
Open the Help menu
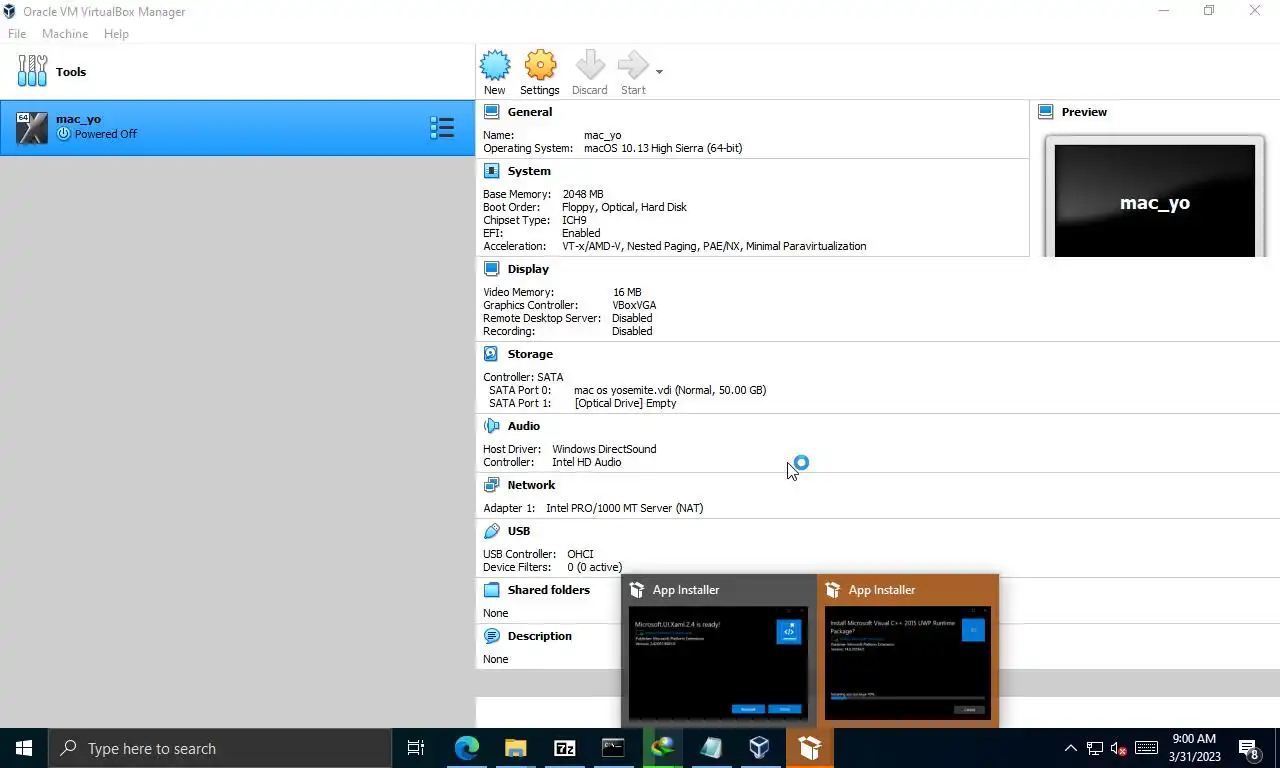click(x=116, y=34)
